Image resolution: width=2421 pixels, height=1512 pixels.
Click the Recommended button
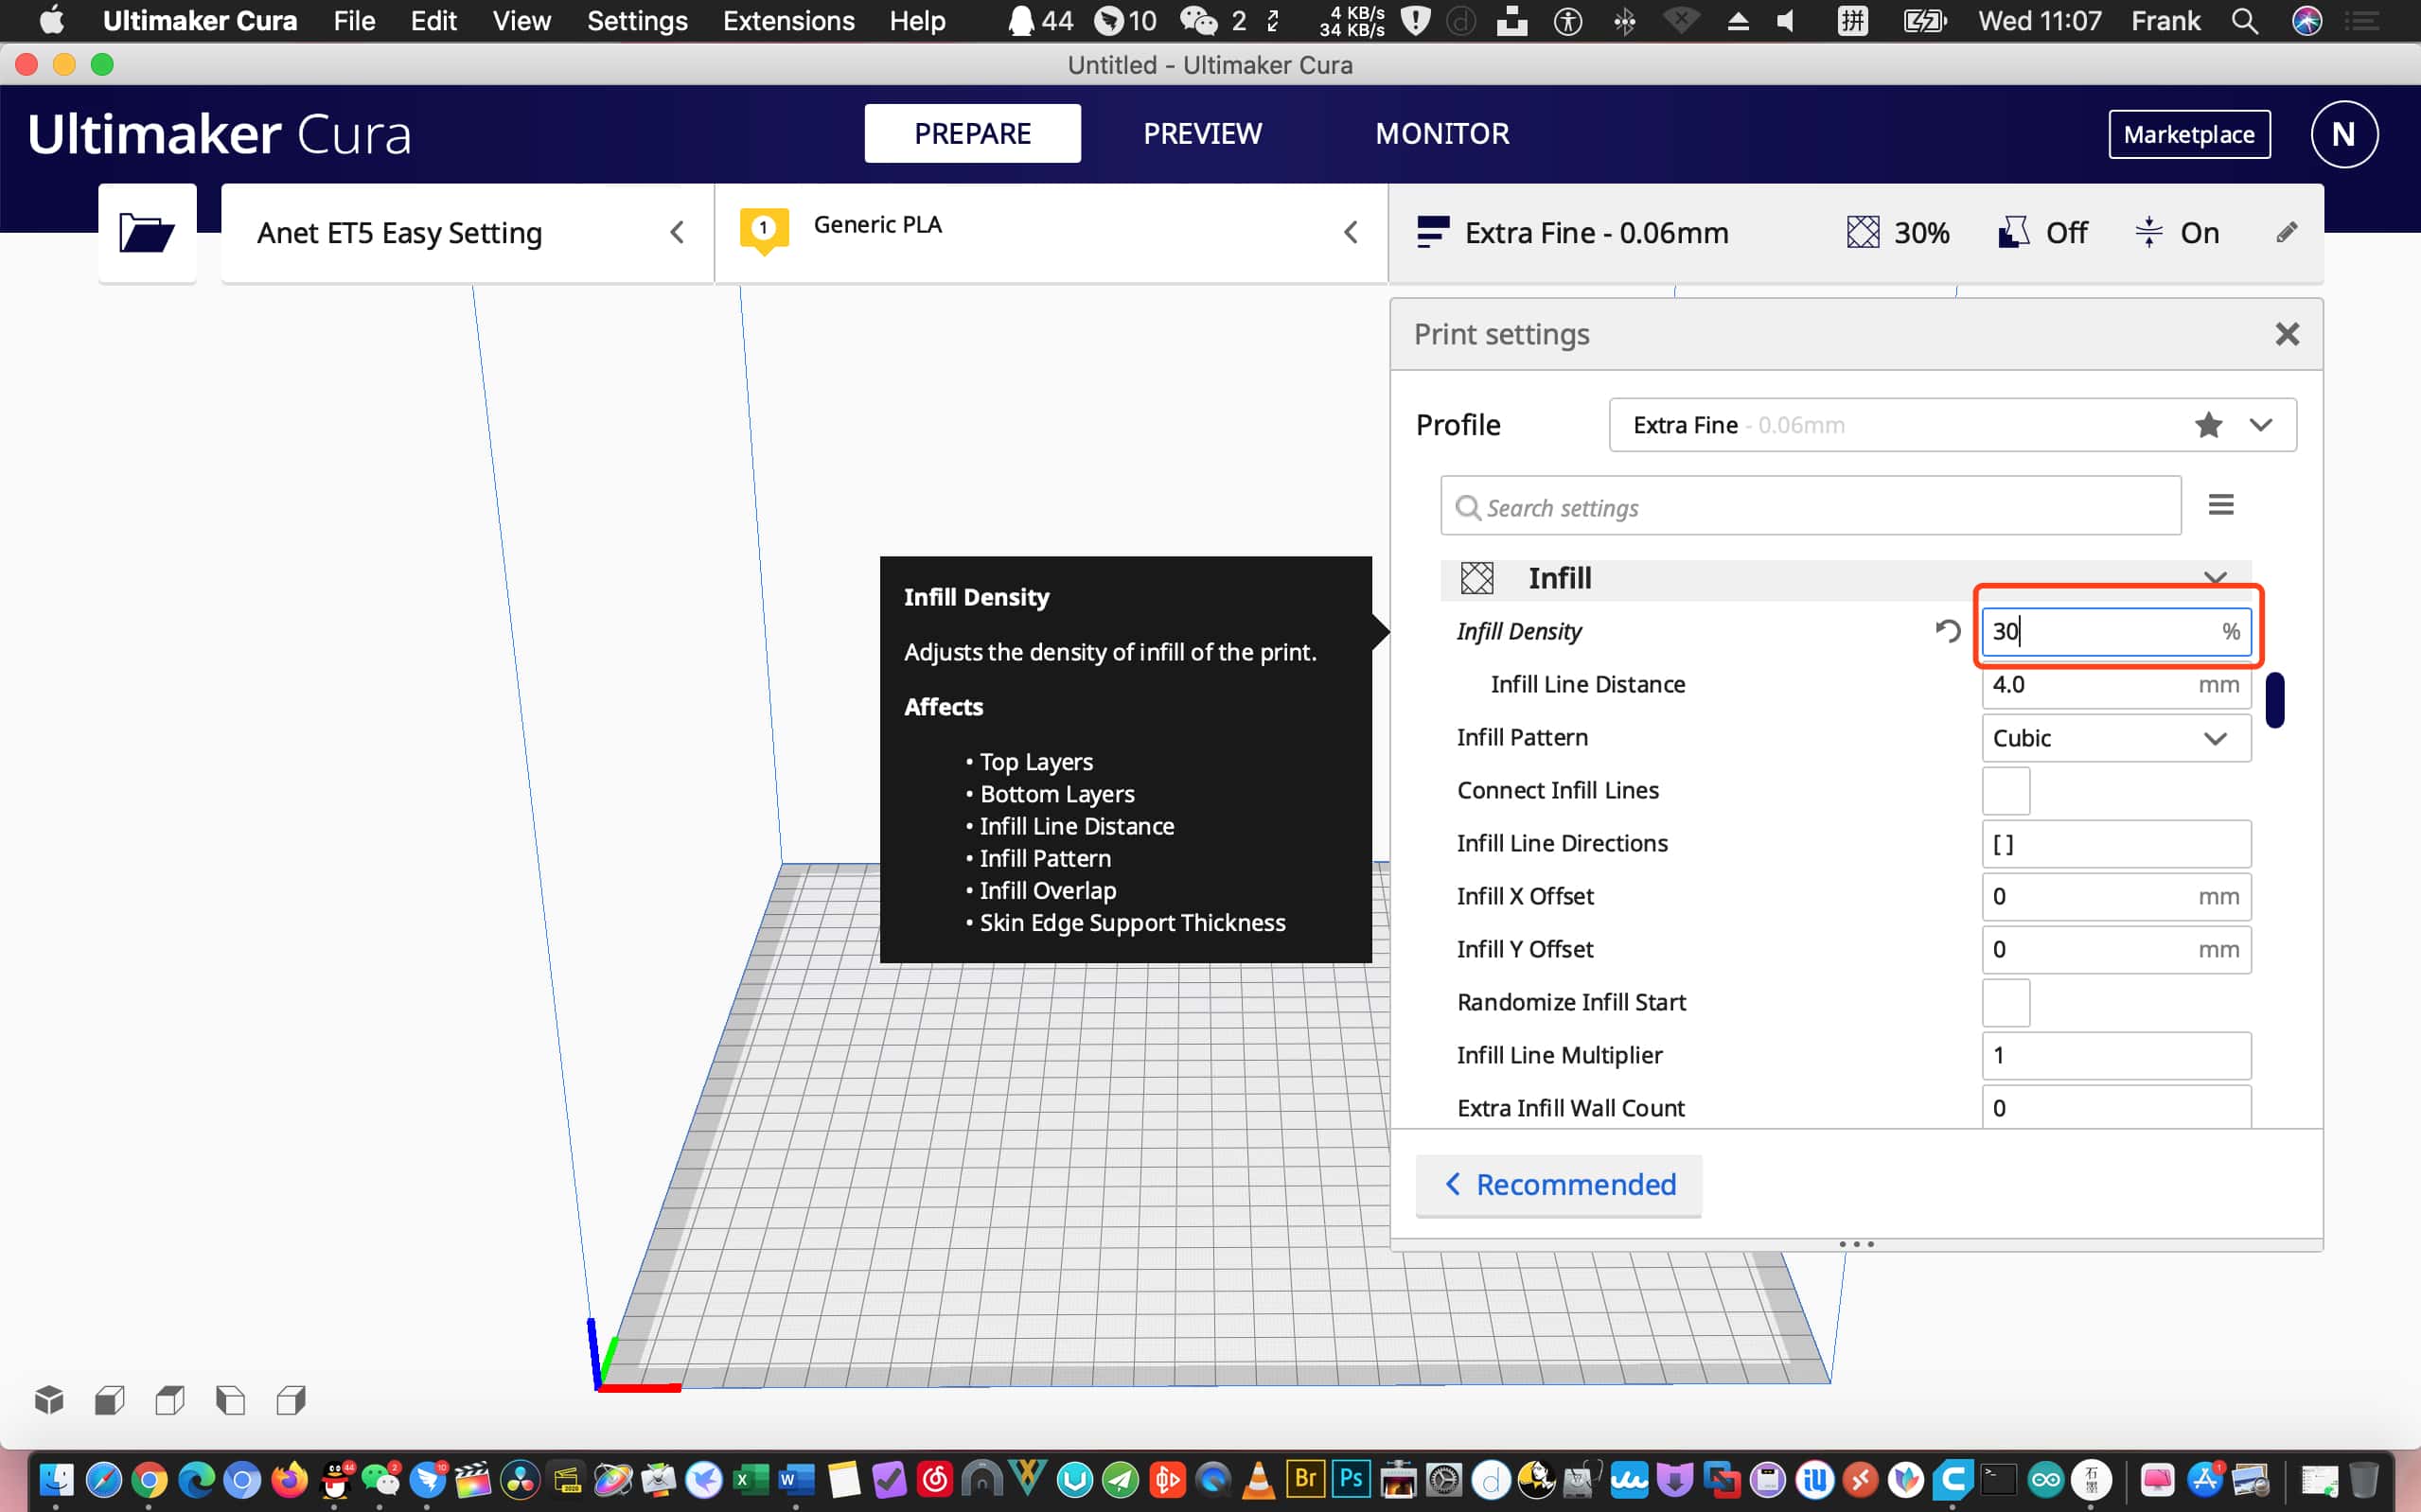(x=1558, y=1184)
